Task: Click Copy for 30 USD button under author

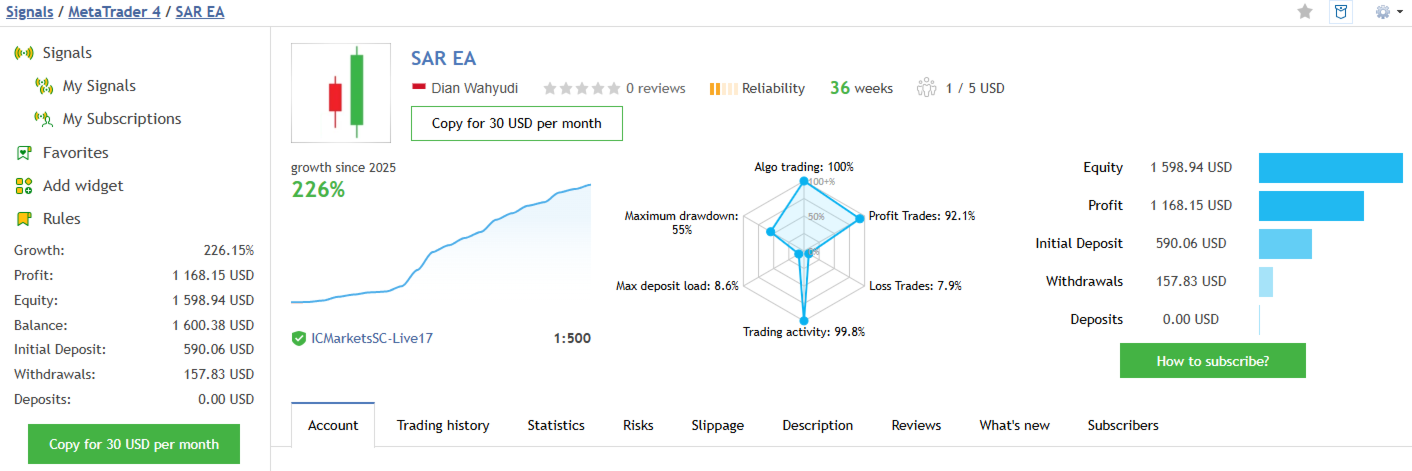Action: click(517, 124)
